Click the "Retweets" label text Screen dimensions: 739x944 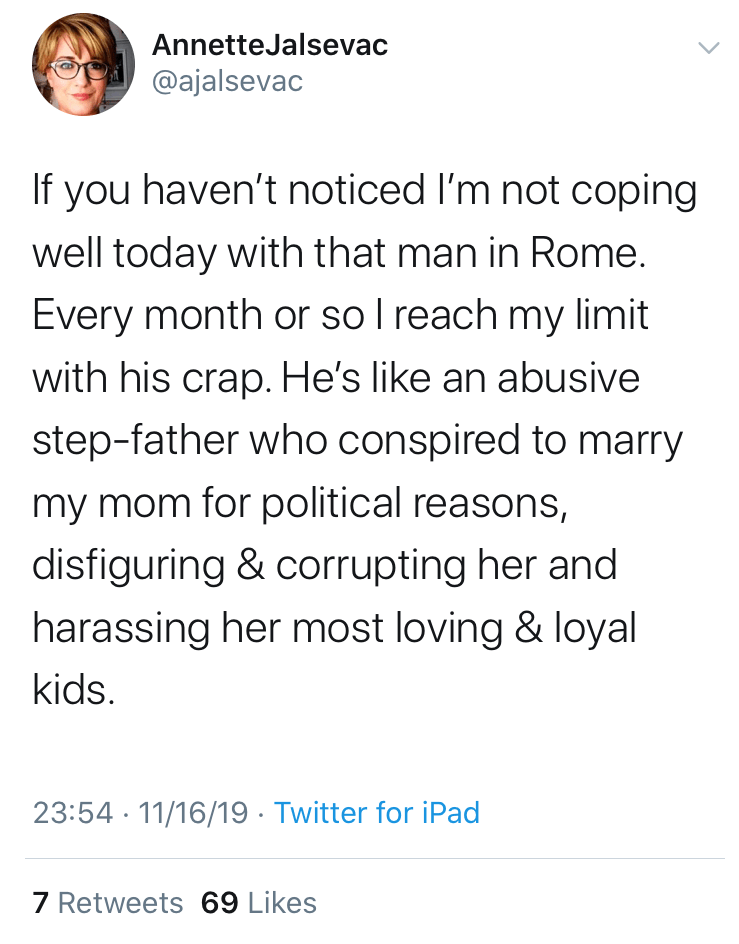[120, 903]
